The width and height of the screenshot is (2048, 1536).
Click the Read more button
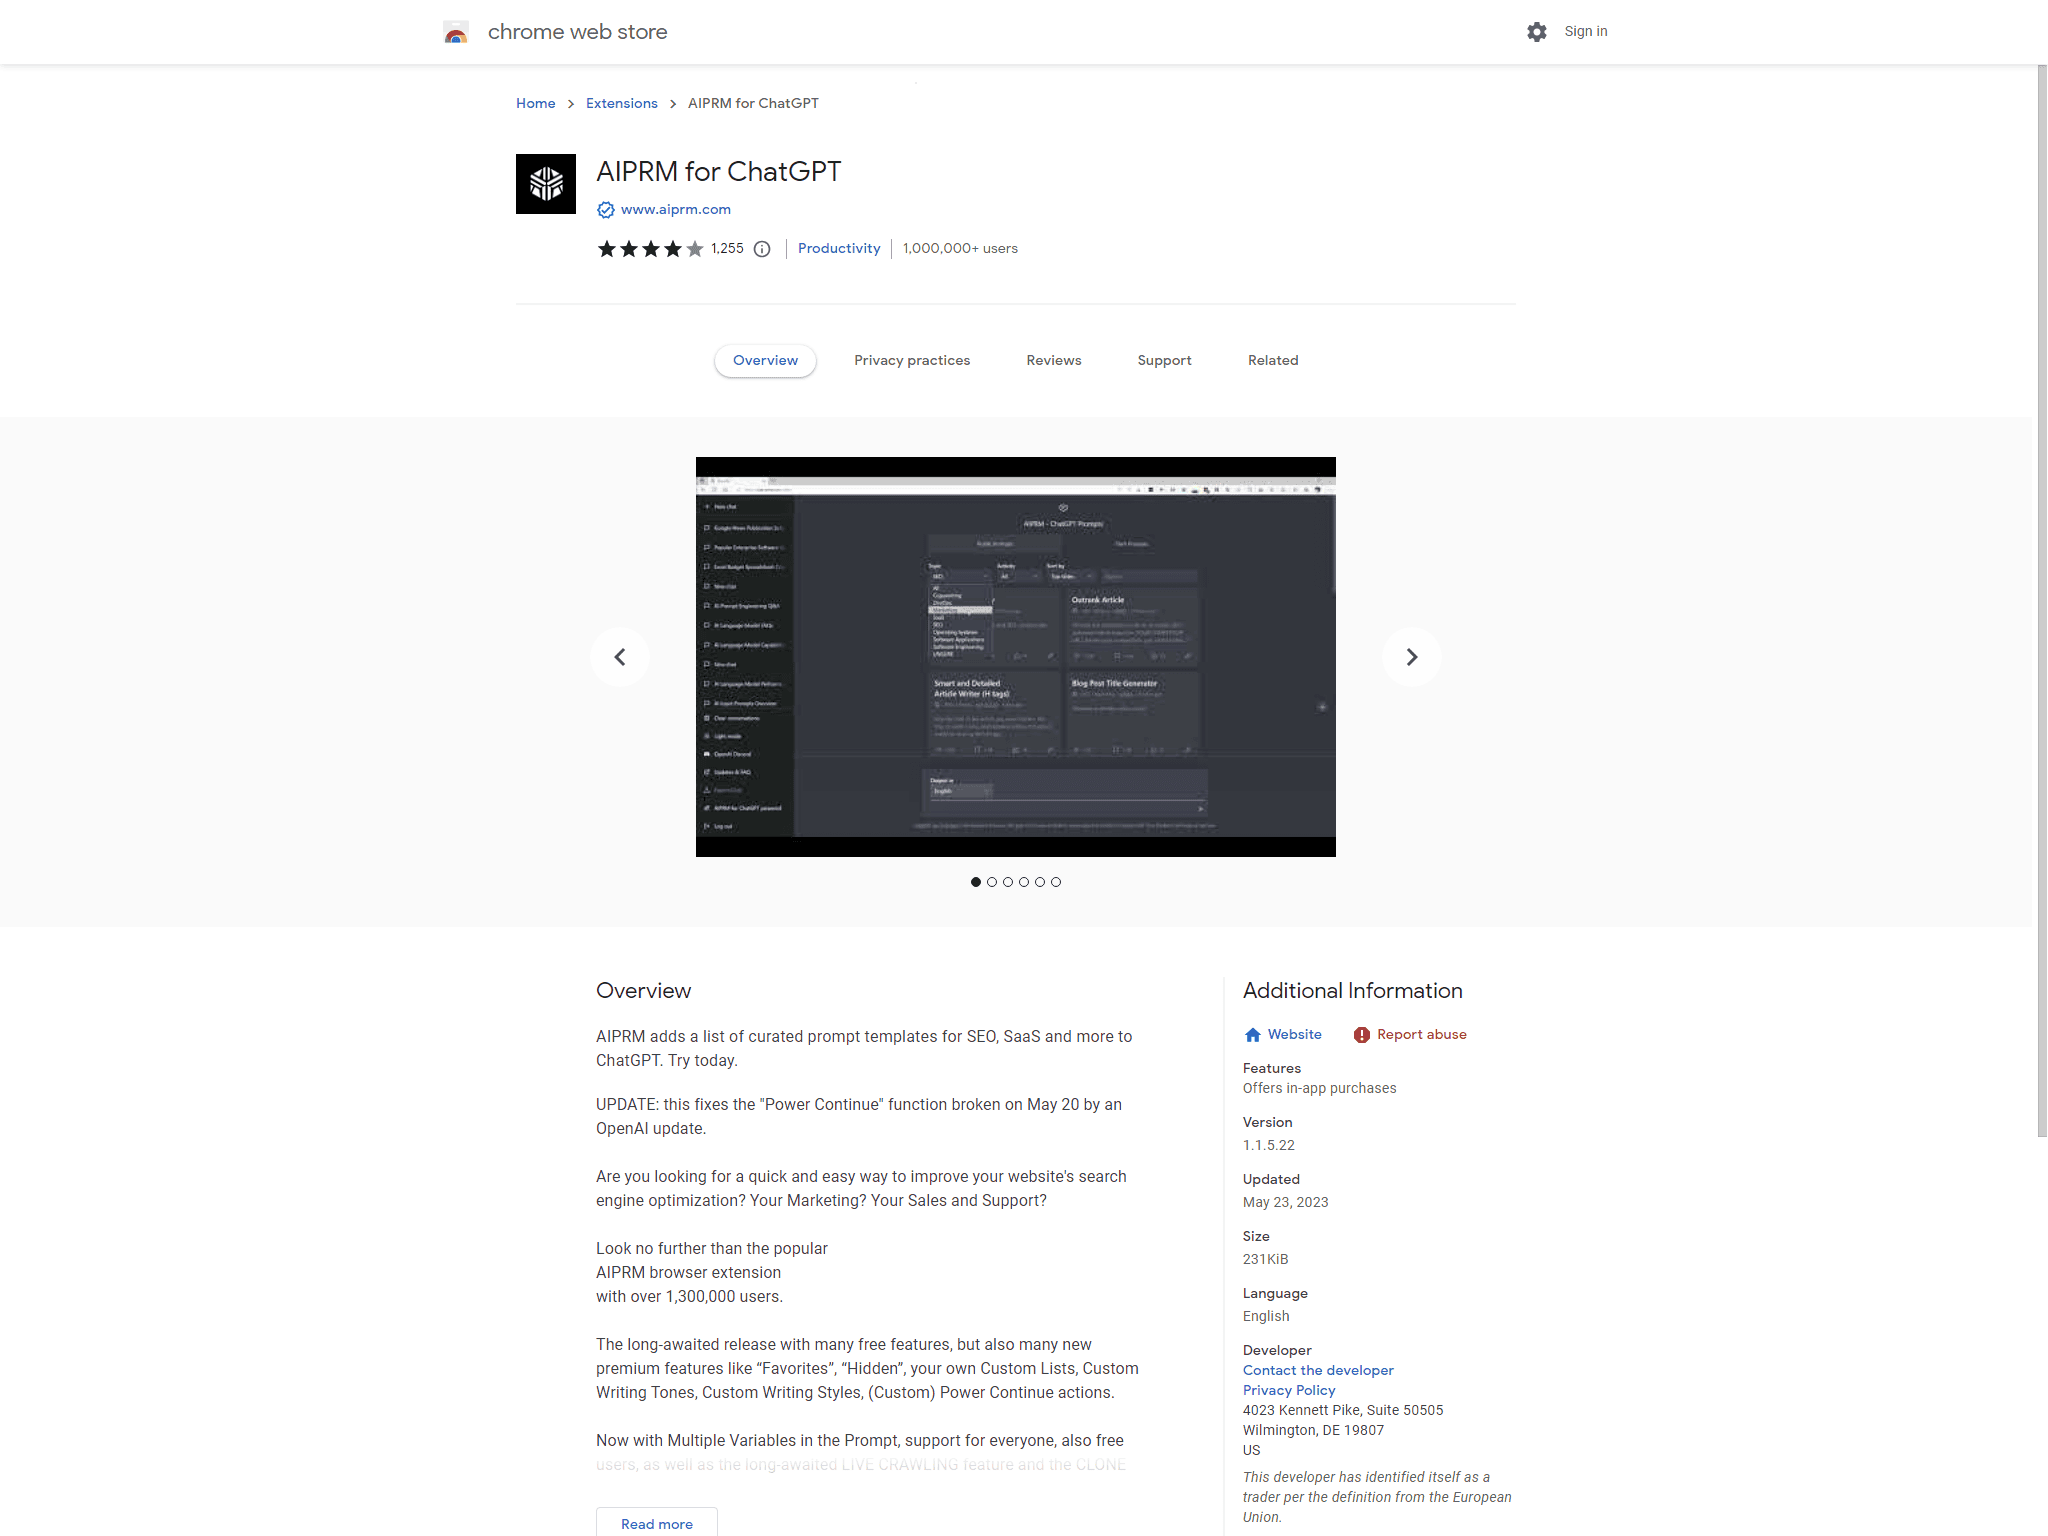(657, 1523)
